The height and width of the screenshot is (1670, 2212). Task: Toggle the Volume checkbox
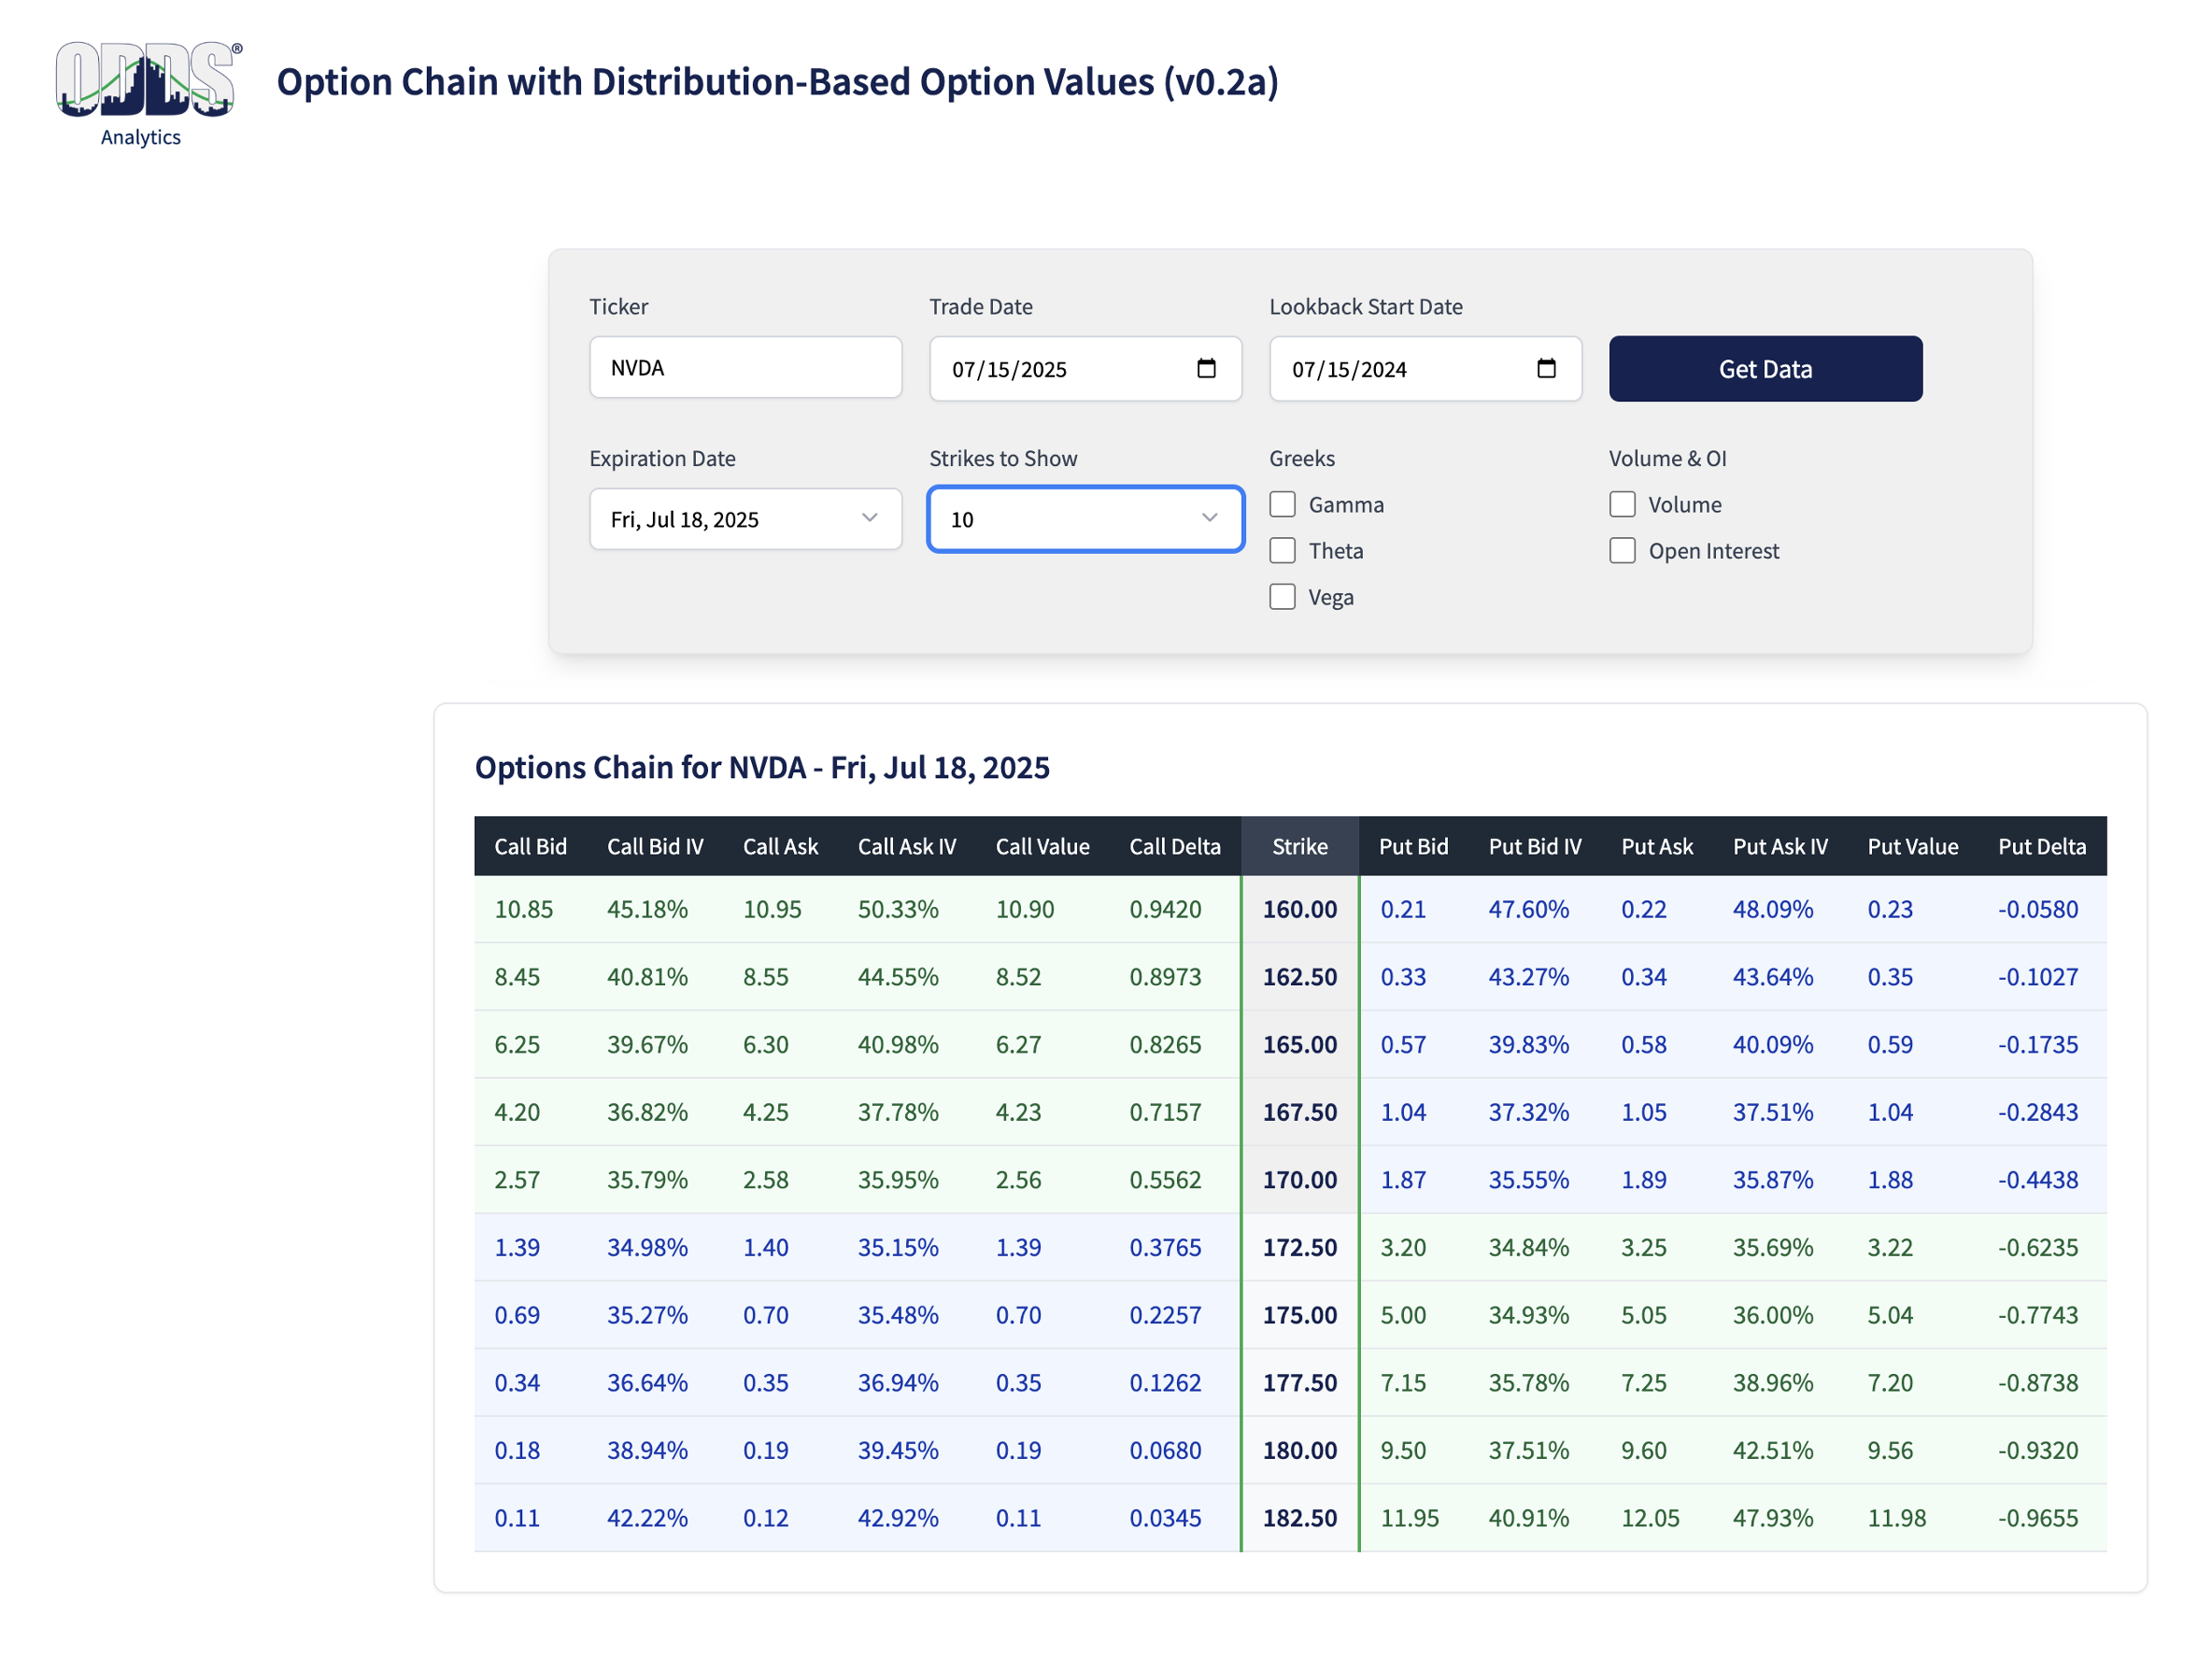tap(1622, 504)
